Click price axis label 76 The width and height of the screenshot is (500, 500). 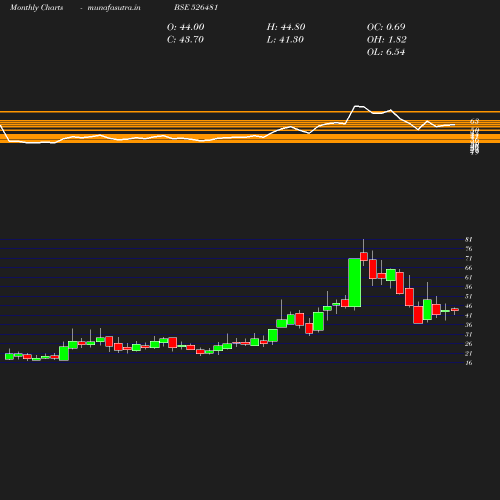tap(469, 249)
